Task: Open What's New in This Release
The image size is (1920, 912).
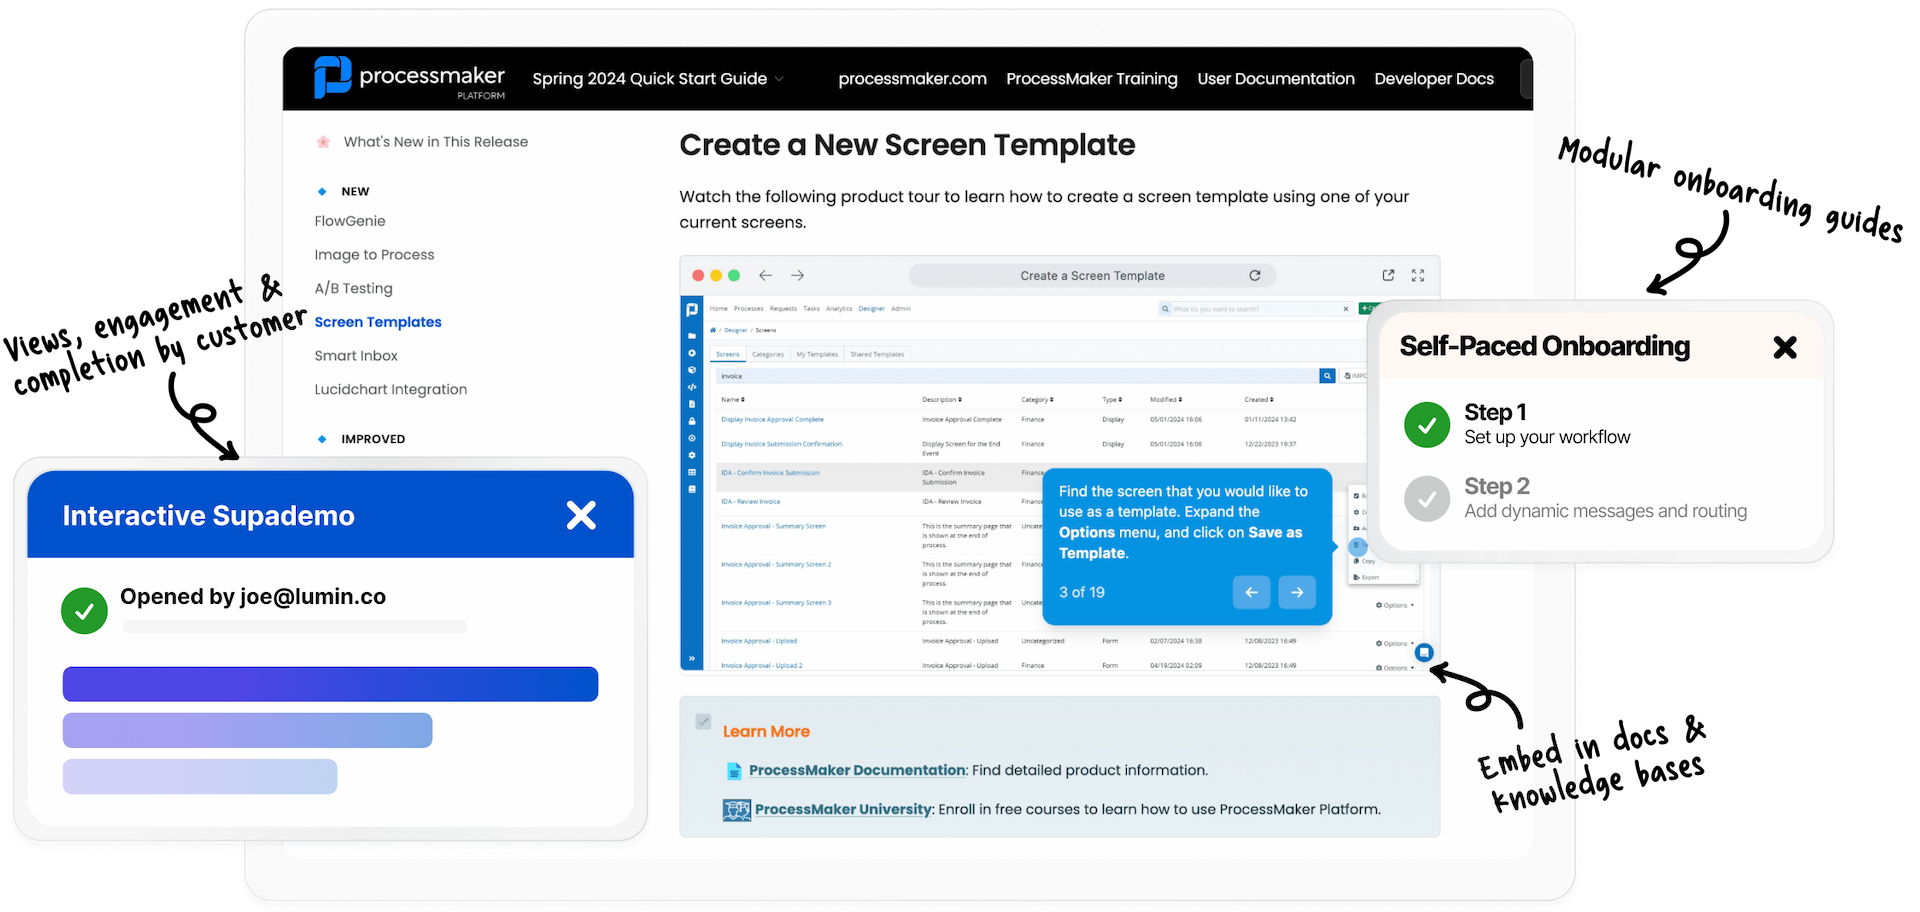Action: (x=436, y=142)
